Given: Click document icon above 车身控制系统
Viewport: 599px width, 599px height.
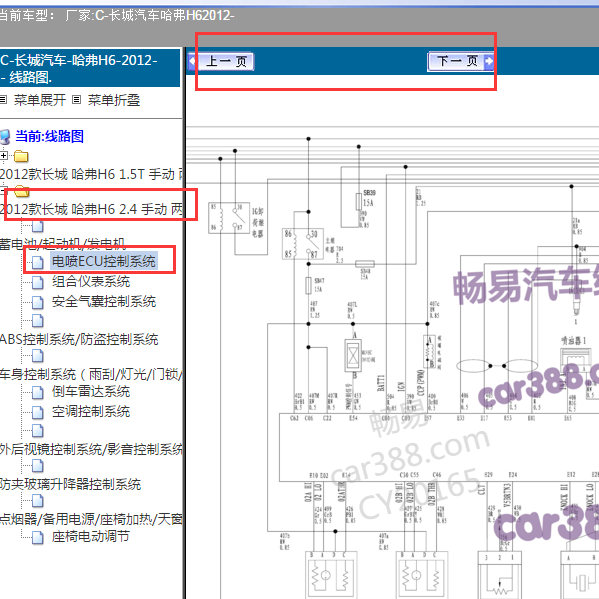Looking at the screenshot, I should coord(38,356).
